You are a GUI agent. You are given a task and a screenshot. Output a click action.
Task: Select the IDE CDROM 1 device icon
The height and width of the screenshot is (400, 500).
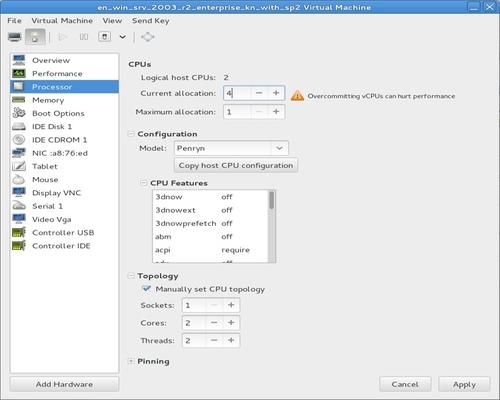point(19,140)
